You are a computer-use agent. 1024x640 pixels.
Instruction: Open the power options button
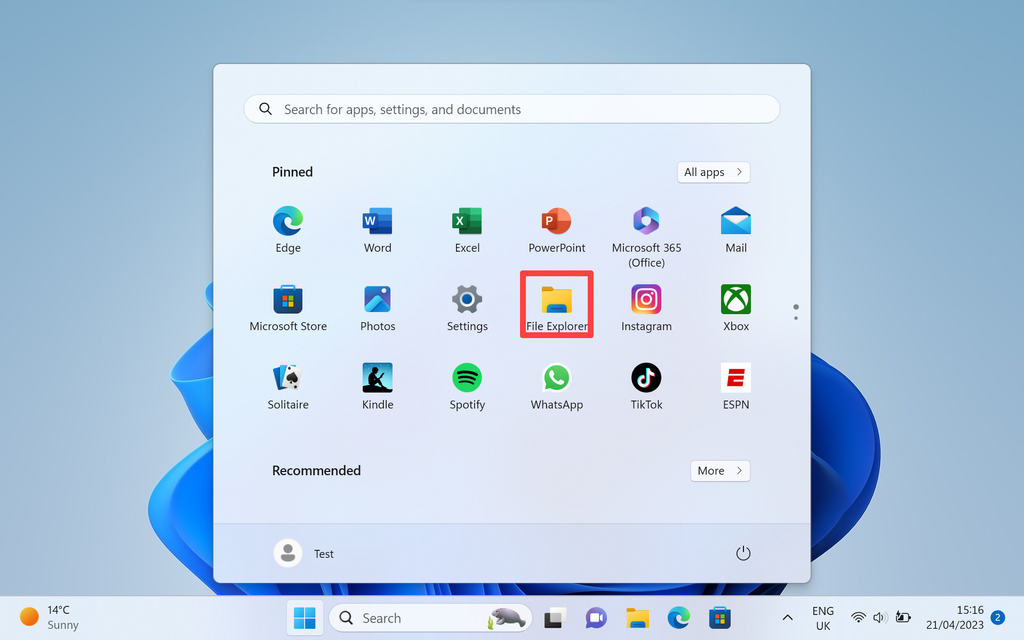(743, 552)
